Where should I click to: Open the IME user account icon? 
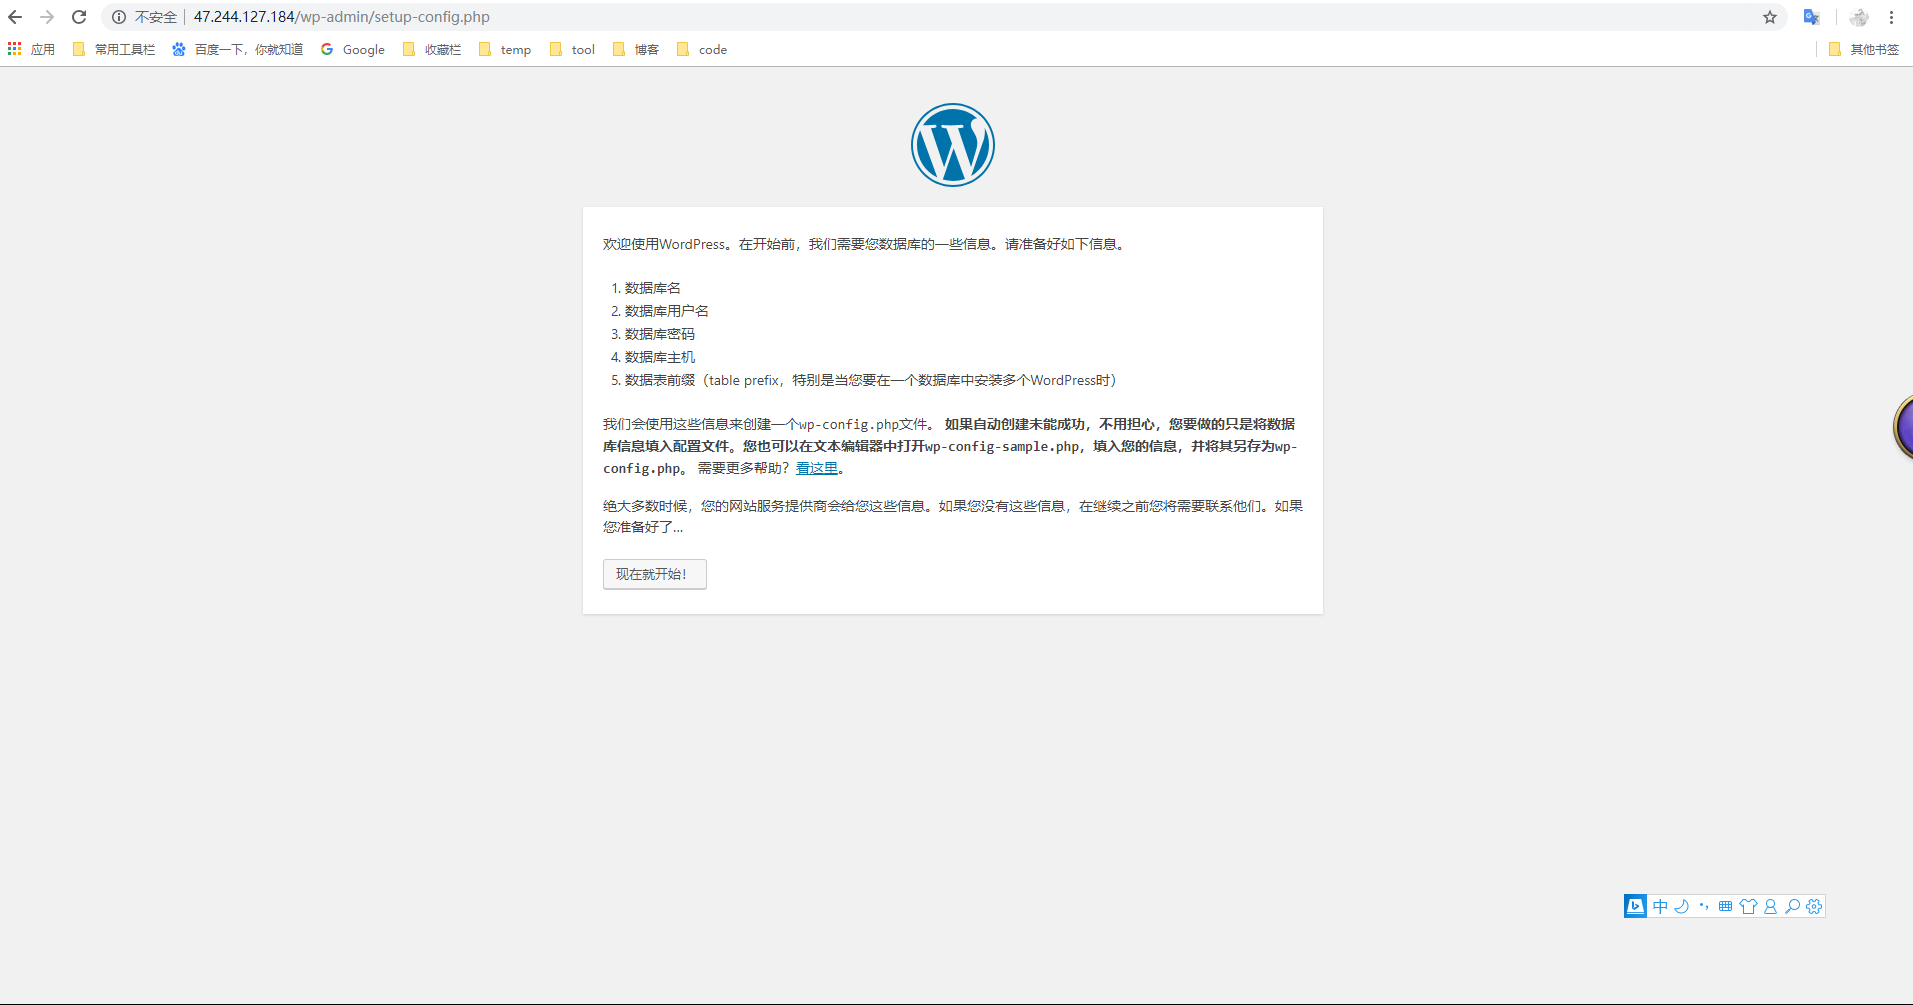click(x=1770, y=906)
